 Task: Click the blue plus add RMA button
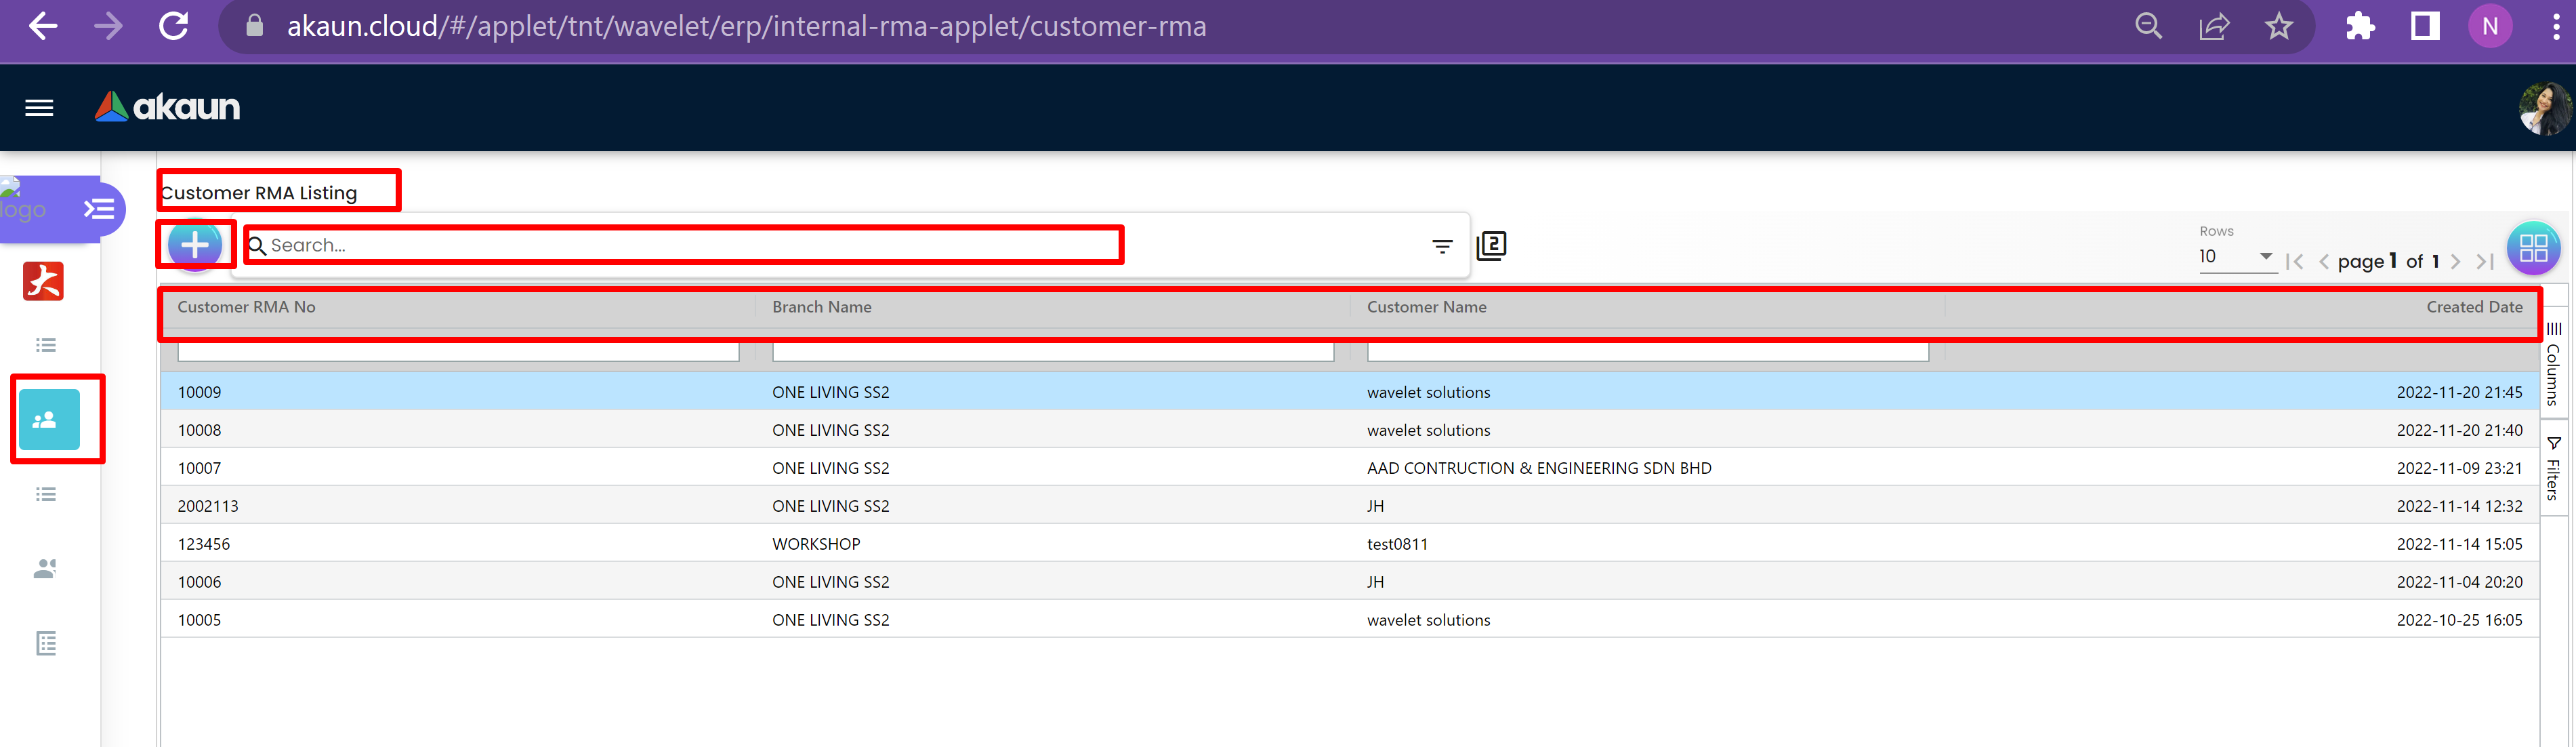pos(195,245)
